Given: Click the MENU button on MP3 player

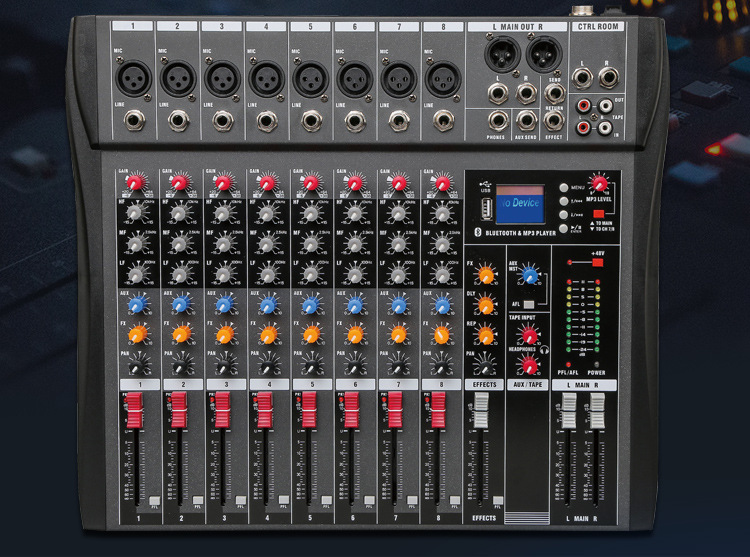Looking at the screenshot, I should pyautogui.click(x=564, y=187).
